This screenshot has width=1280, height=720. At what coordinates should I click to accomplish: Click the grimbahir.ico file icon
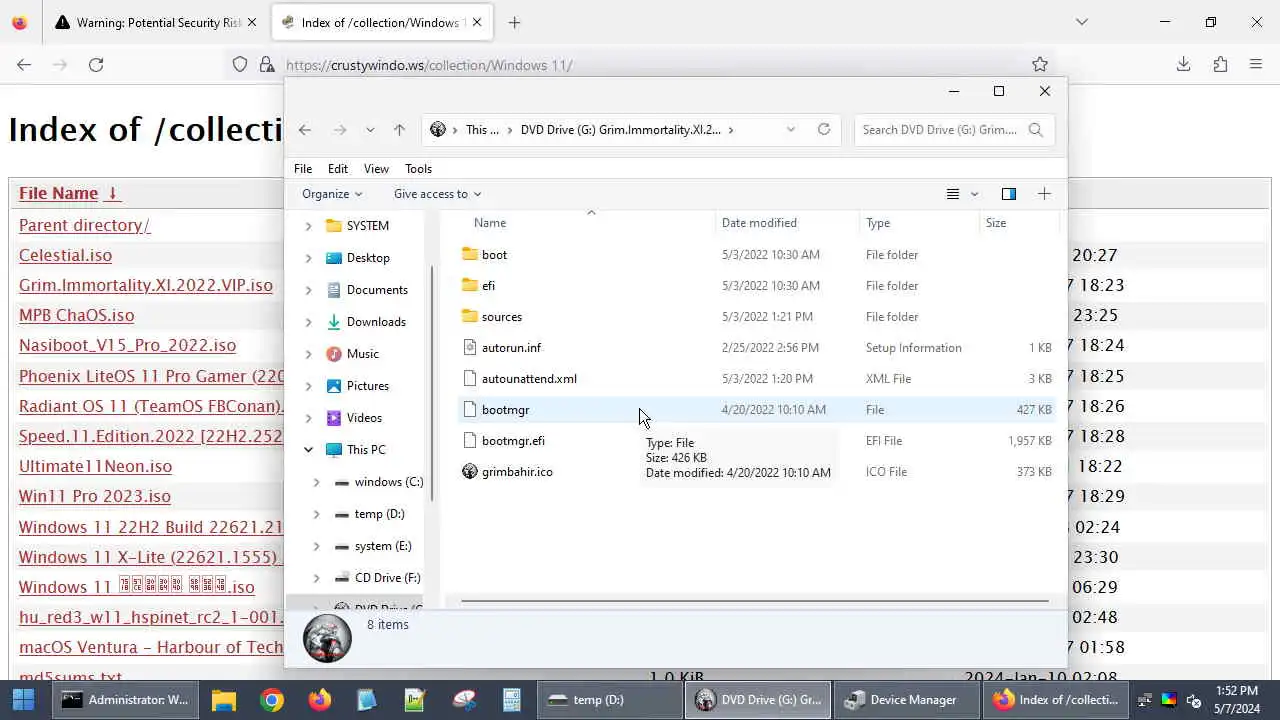[x=470, y=471]
